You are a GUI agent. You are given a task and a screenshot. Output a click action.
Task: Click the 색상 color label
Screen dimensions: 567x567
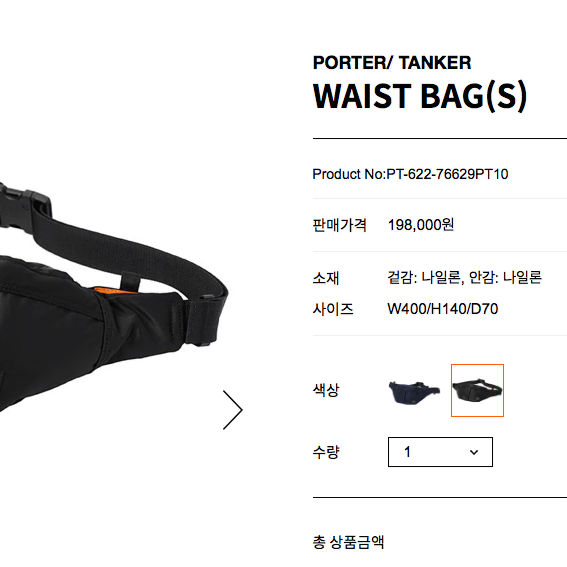326,390
